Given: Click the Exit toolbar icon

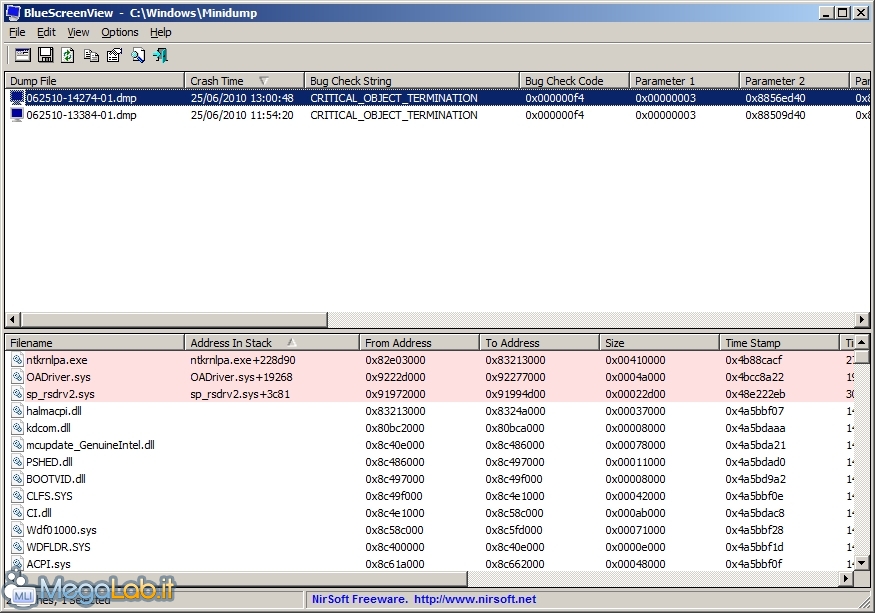Looking at the screenshot, I should (x=161, y=55).
